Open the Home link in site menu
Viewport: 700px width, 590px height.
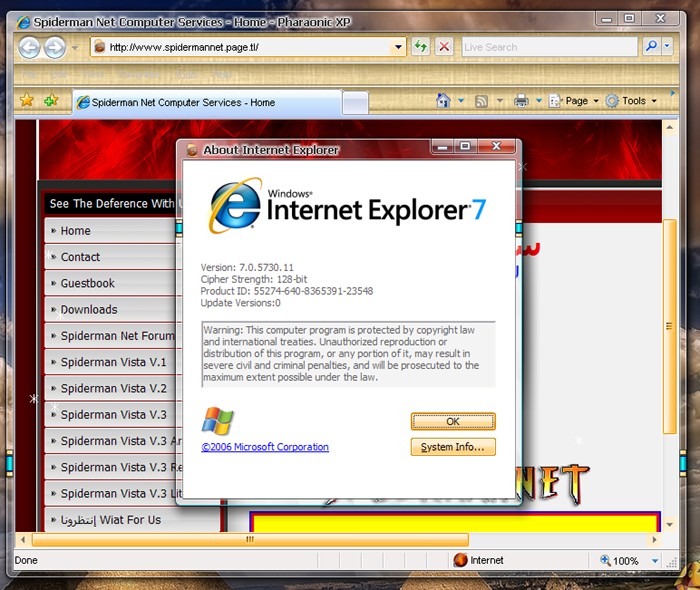pos(75,231)
